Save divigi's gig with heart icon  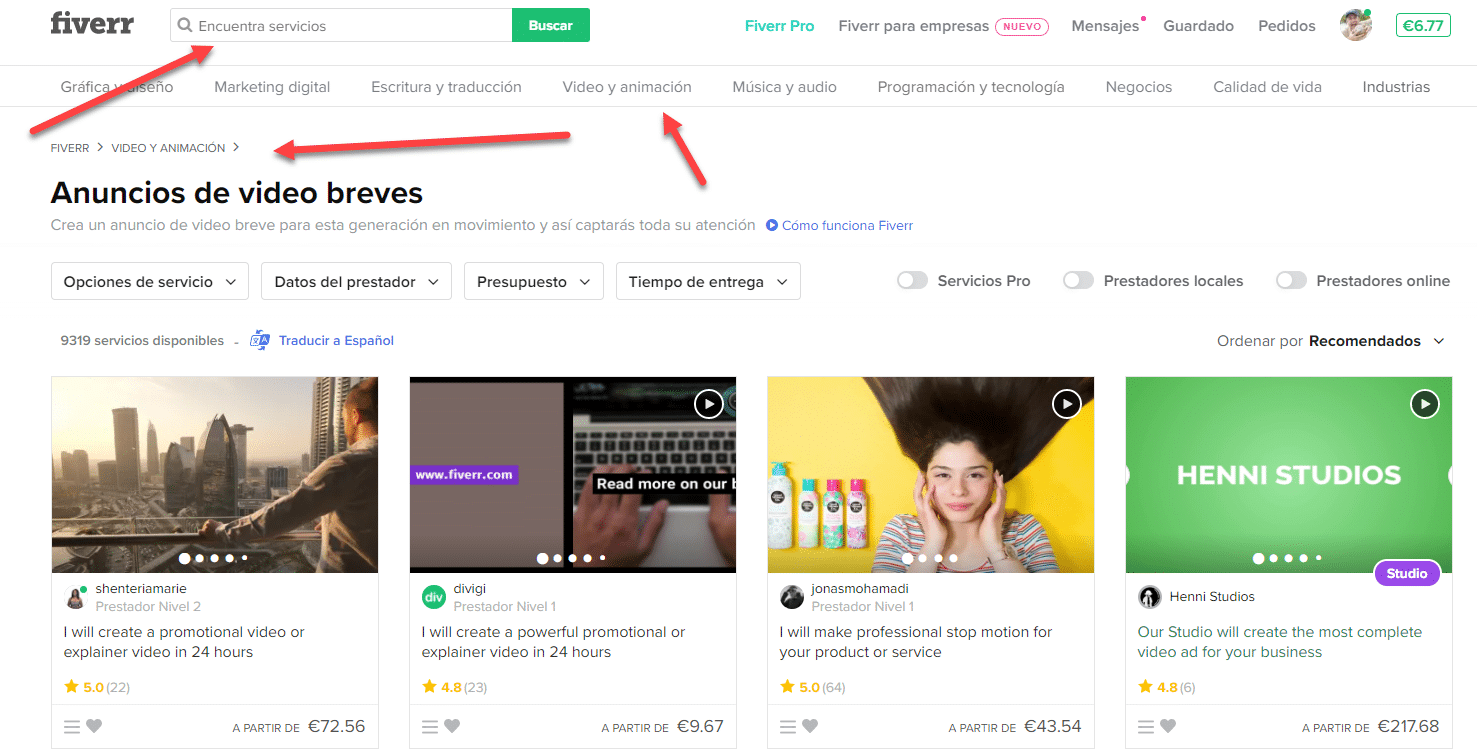452,727
